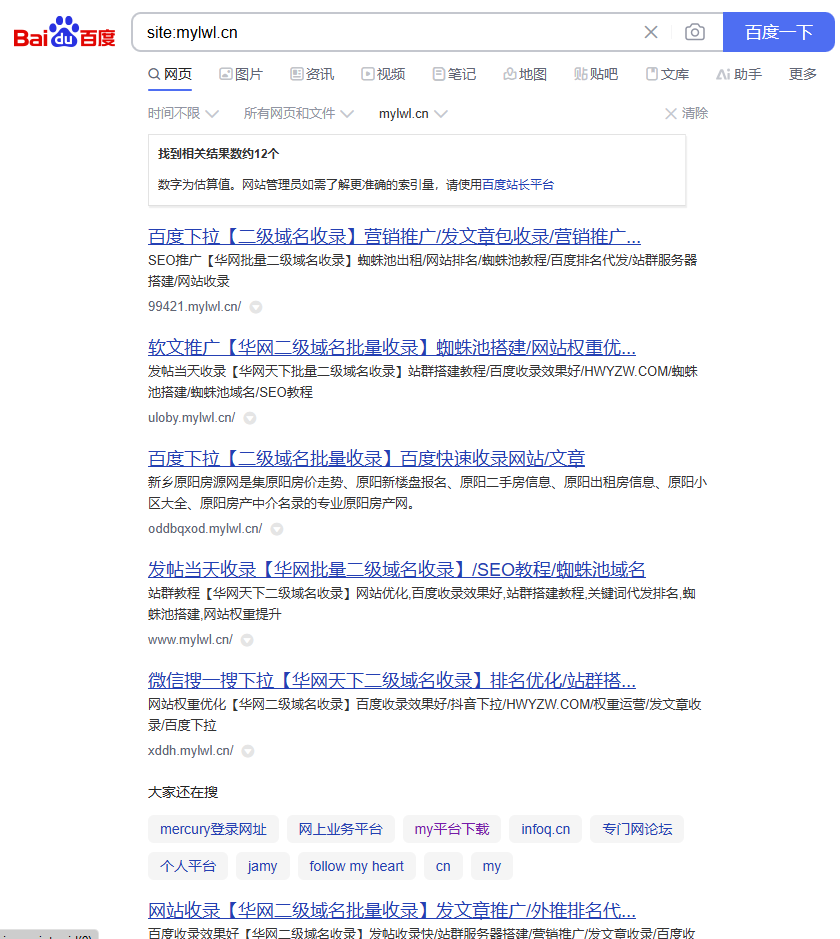Expand the 更多 tab menu
This screenshot has height=939, width=840.
point(803,74)
